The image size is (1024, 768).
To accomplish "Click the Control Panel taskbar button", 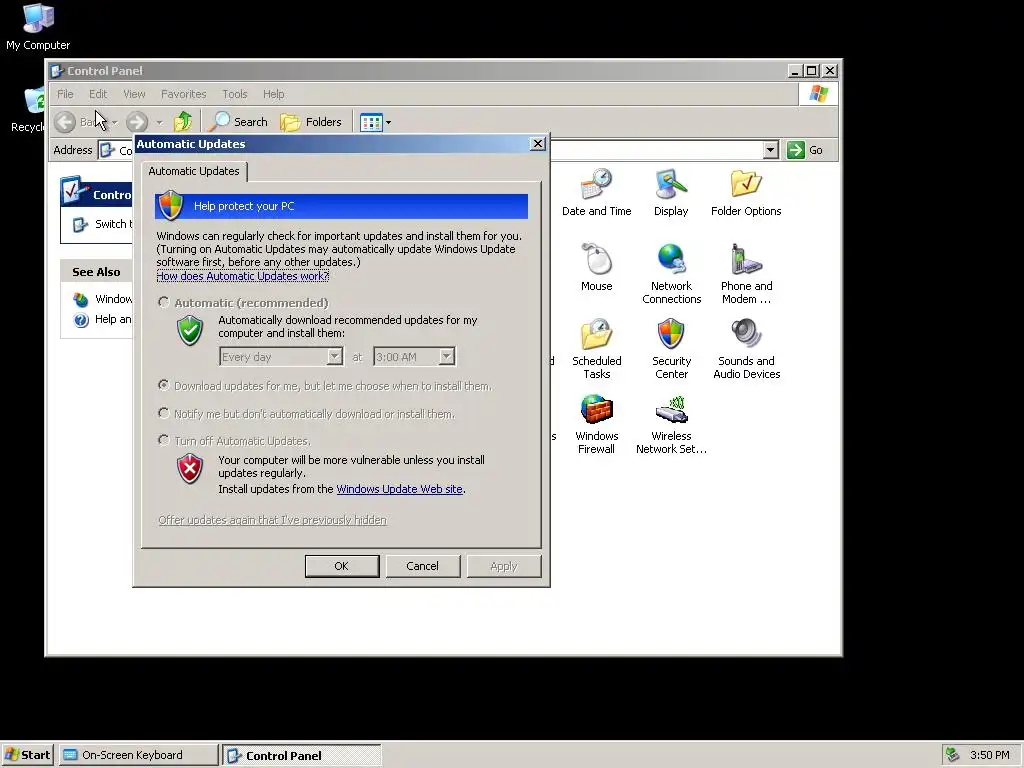I will tap(301, 756).
